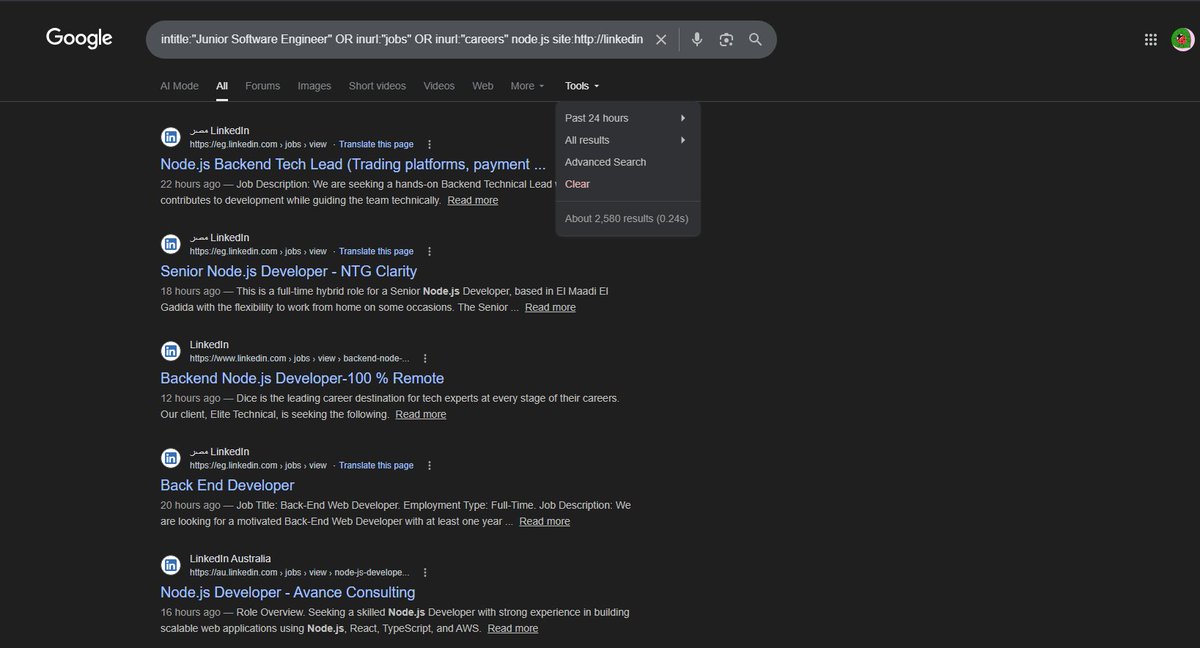Screen dimensions: 1200x648
Task: Start voice search with microphone icon
Action: pyautogui.click(x=697, y=40)
